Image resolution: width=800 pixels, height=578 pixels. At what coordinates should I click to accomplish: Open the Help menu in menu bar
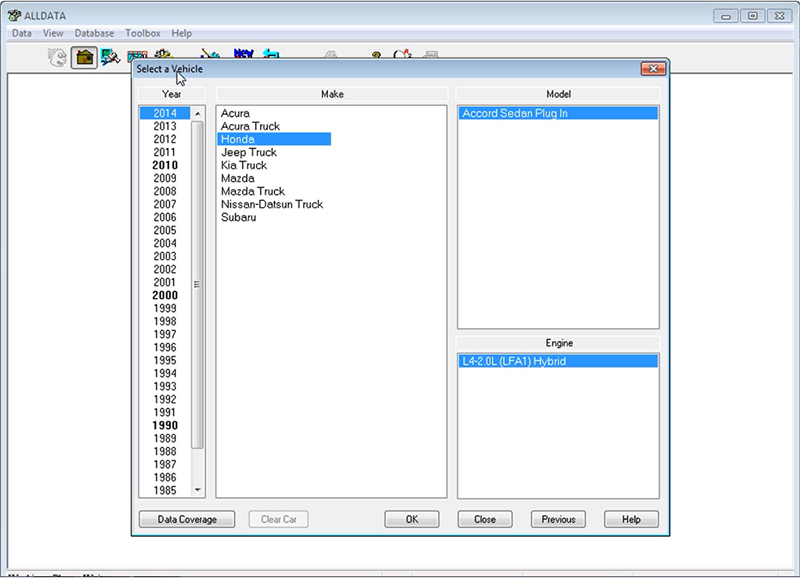coord(182,33)
